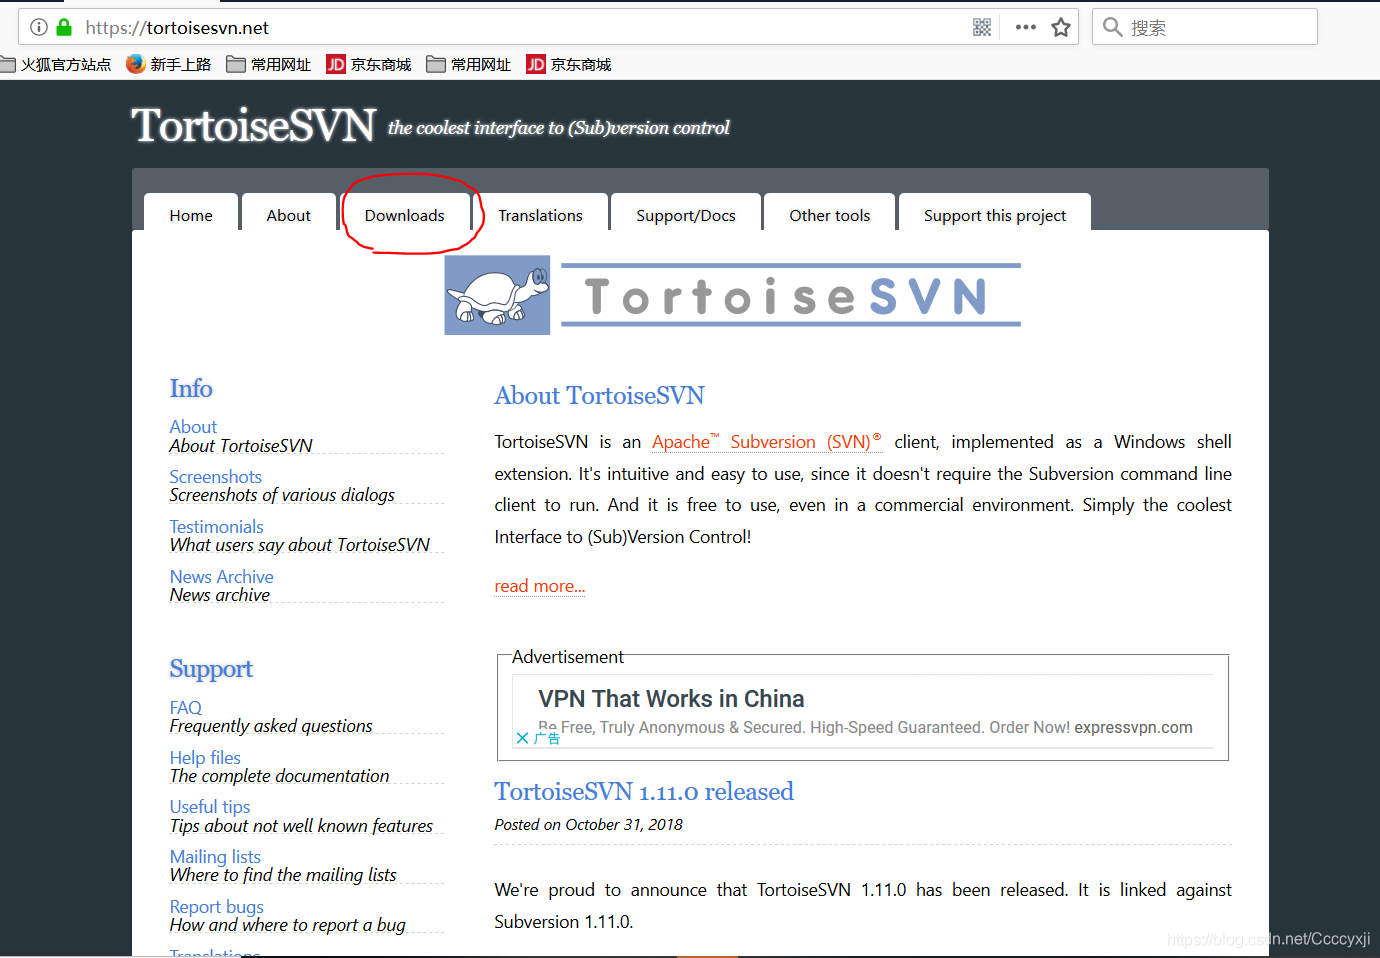The width and height of the screenshot is (1380, 958).
Task: Open the Help files link
Action: 205,758
